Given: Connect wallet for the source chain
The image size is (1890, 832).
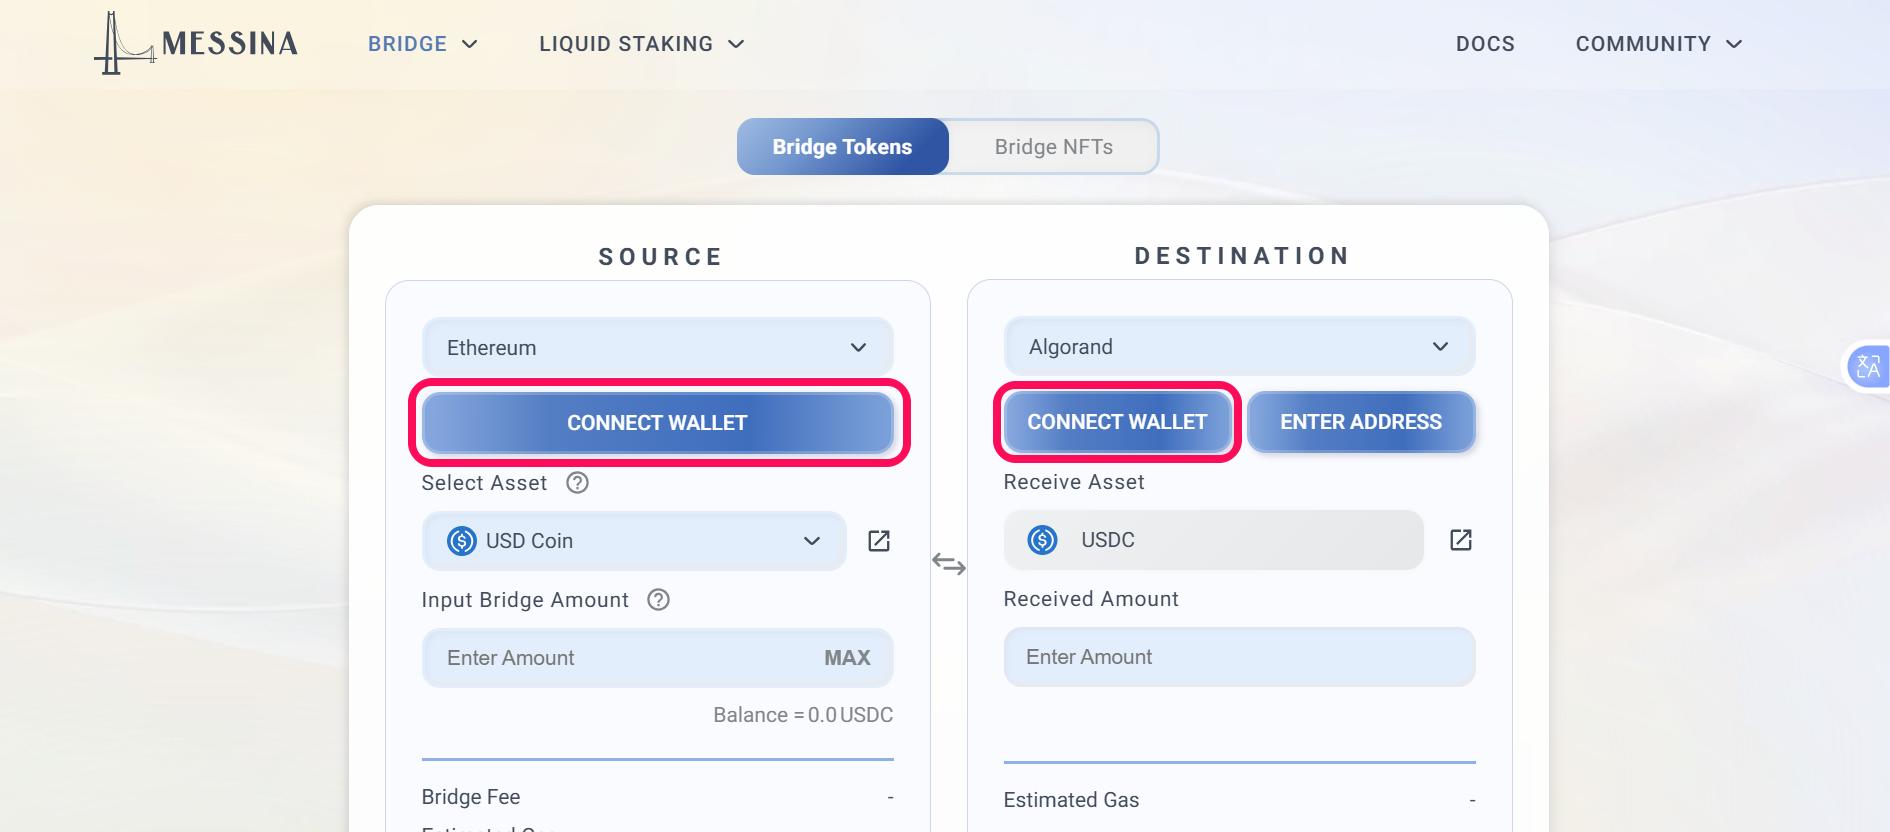Looking at the screenshot, I should (657, 423).
